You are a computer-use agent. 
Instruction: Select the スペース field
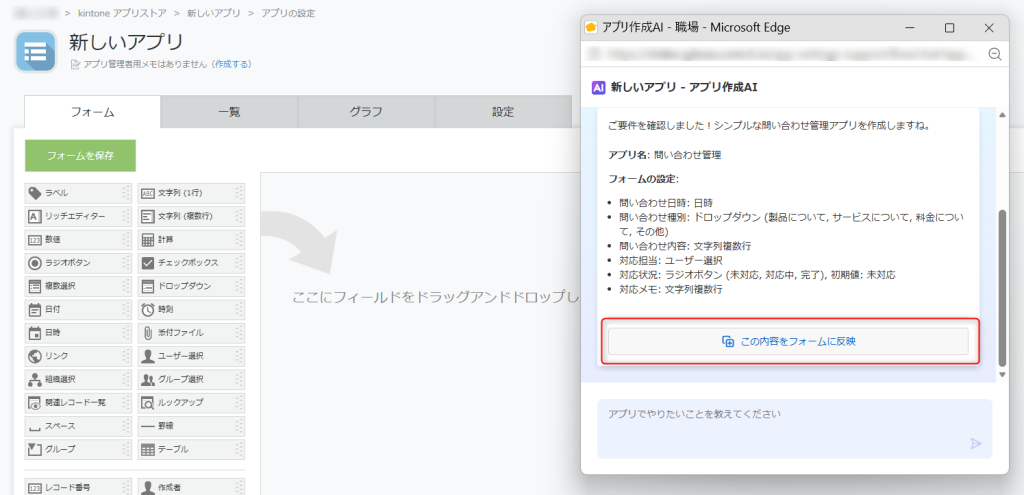point(78,426)
